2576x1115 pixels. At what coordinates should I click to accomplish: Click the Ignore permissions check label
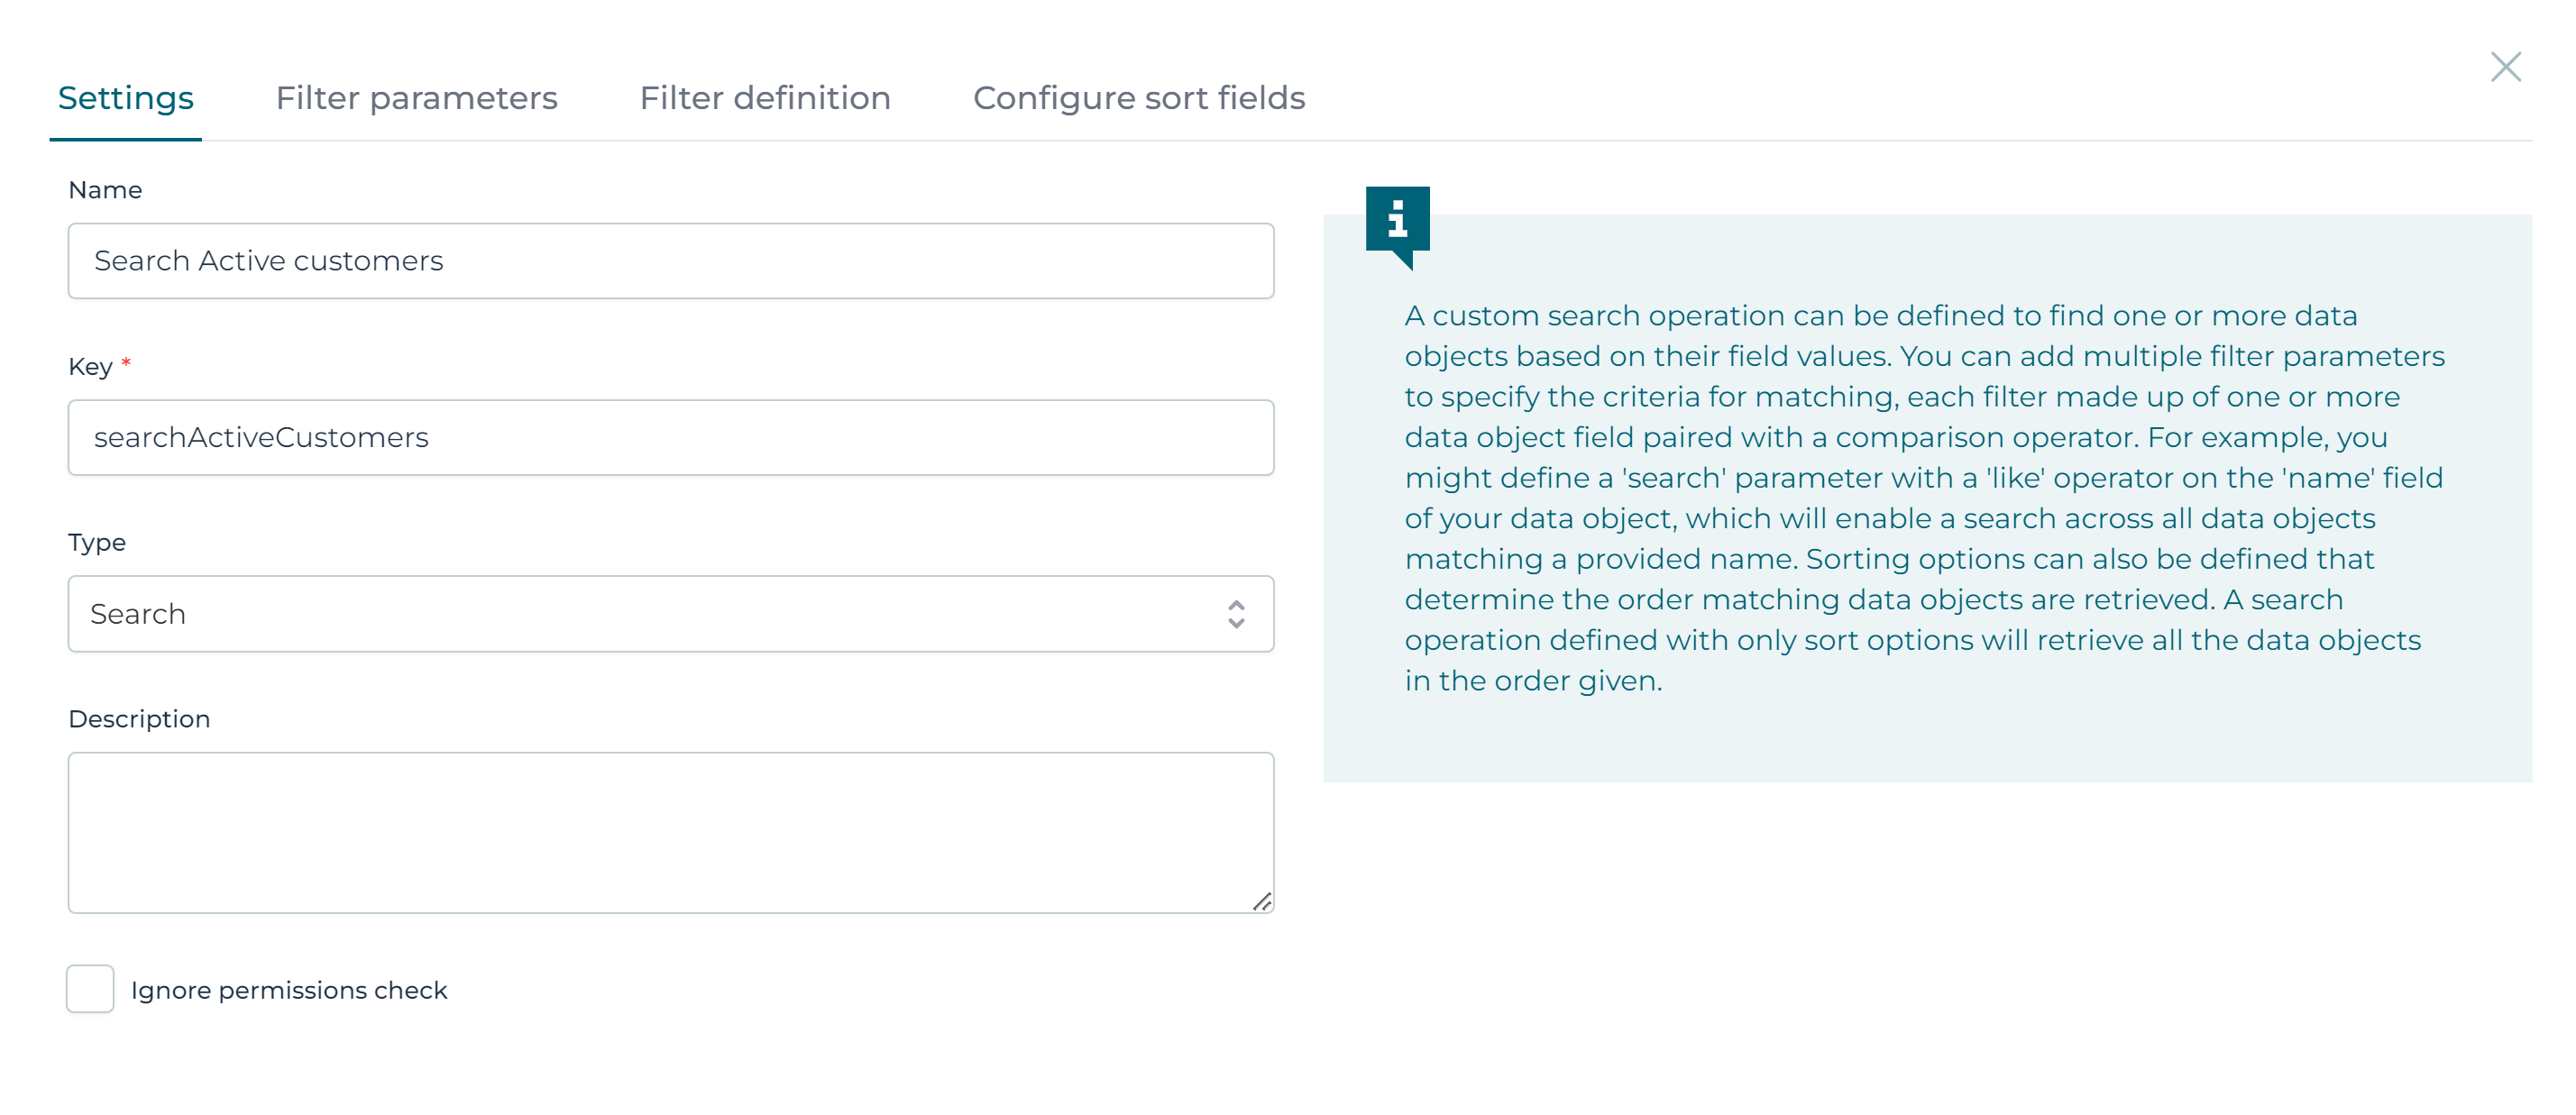point(289,989)
